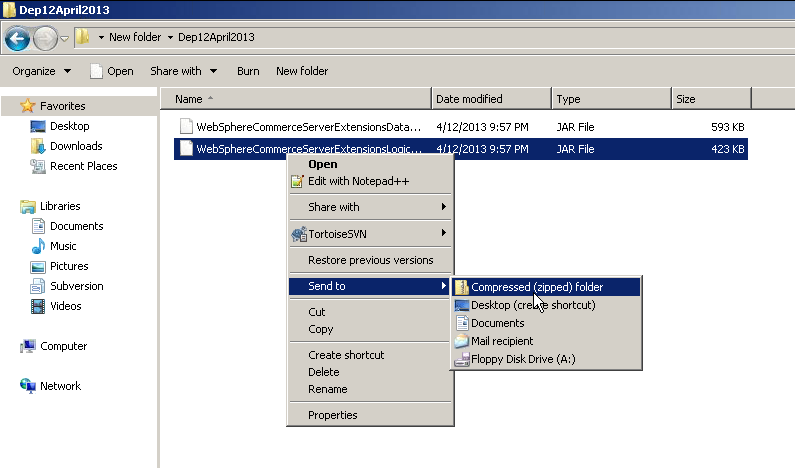Open the Subversion library in sidebar
795x468 pixels.
click(76, 286)
